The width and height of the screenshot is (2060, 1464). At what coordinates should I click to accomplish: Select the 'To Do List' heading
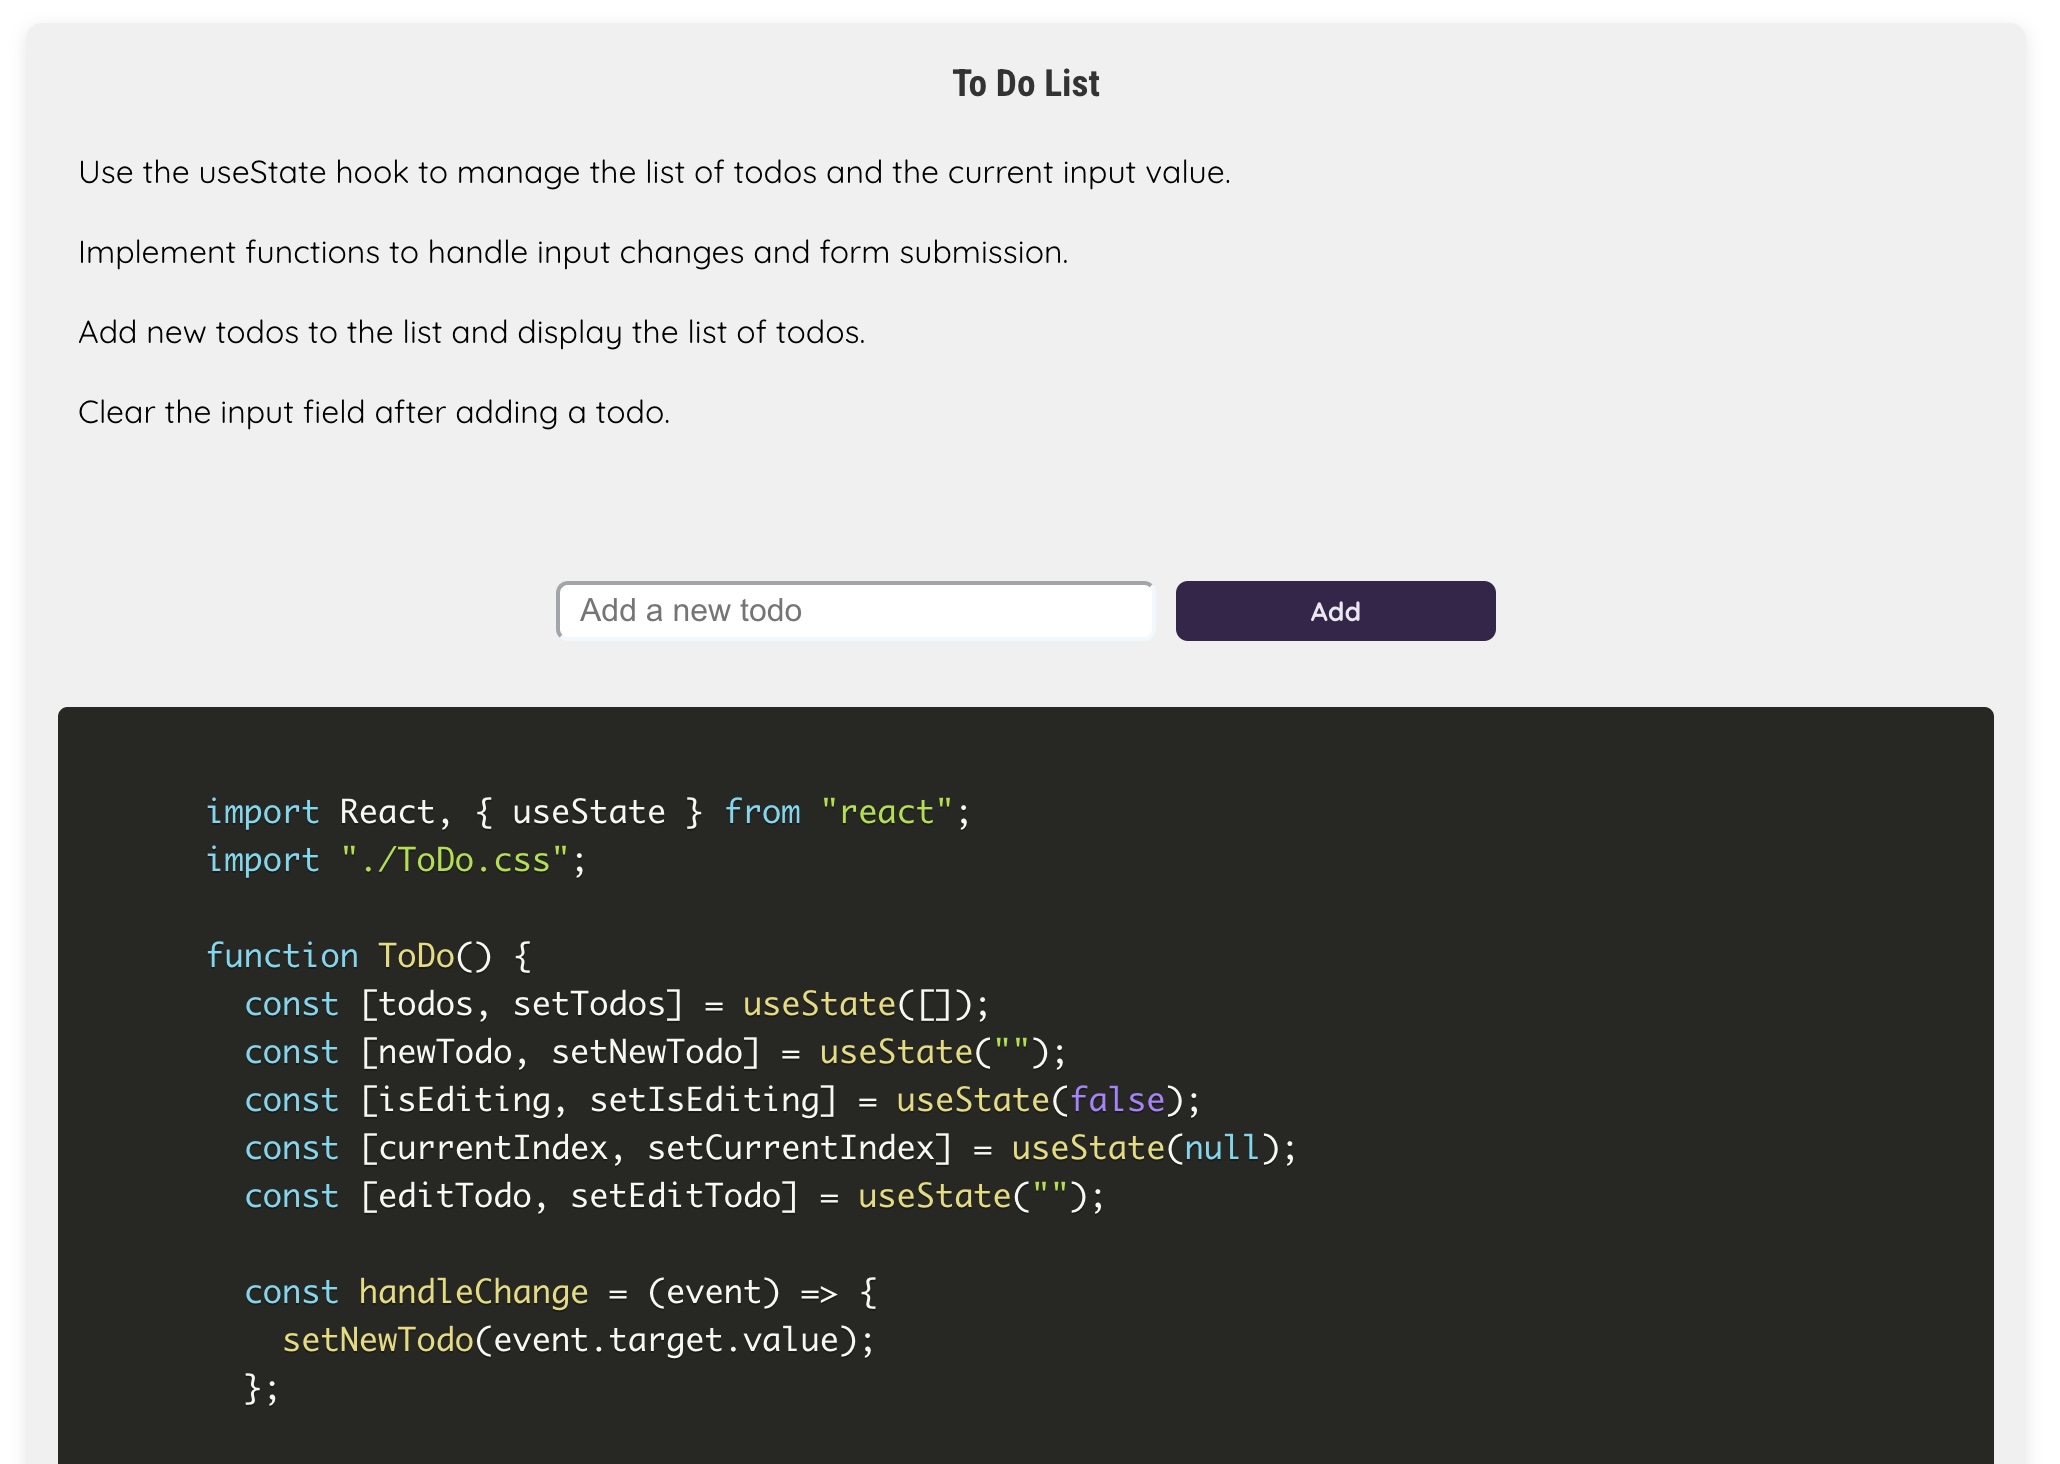point(1026,83)
